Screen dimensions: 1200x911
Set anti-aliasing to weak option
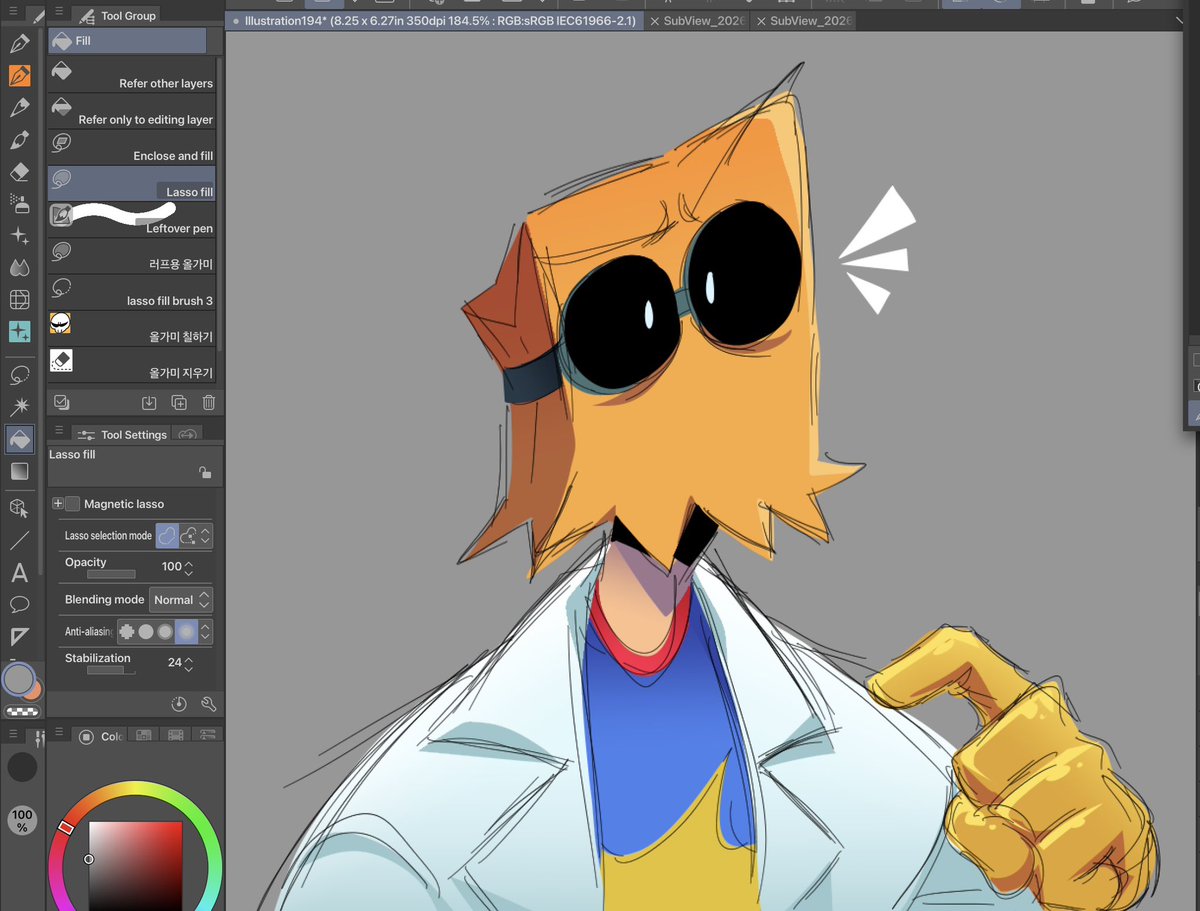point(146,632)
